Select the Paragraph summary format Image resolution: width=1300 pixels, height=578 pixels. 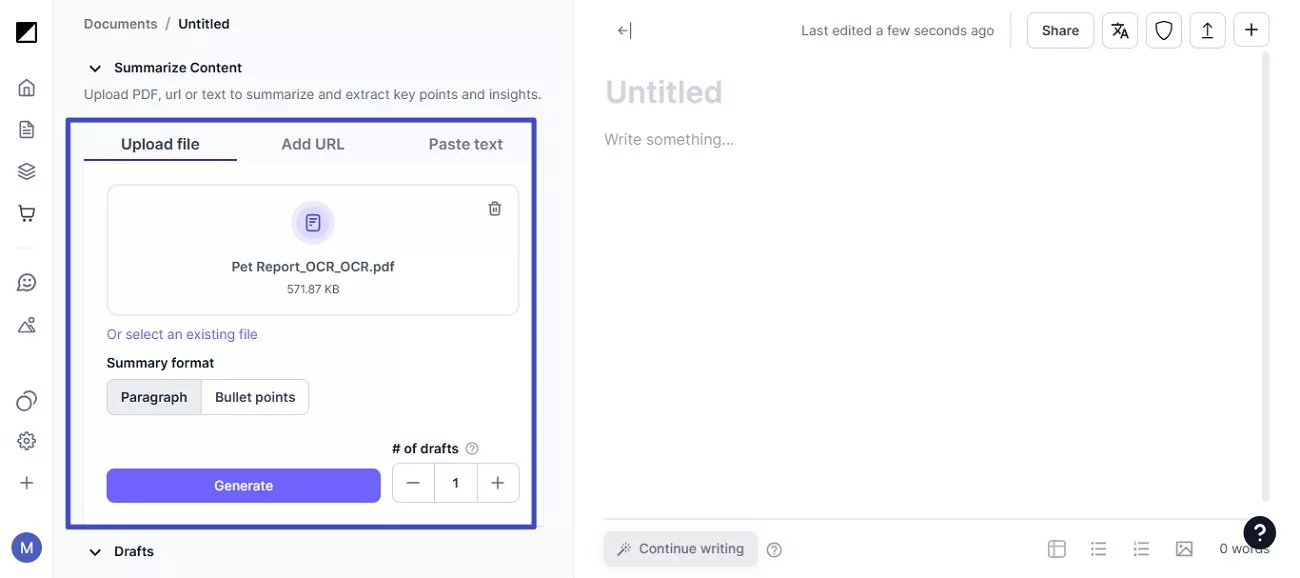pos(154,396)
